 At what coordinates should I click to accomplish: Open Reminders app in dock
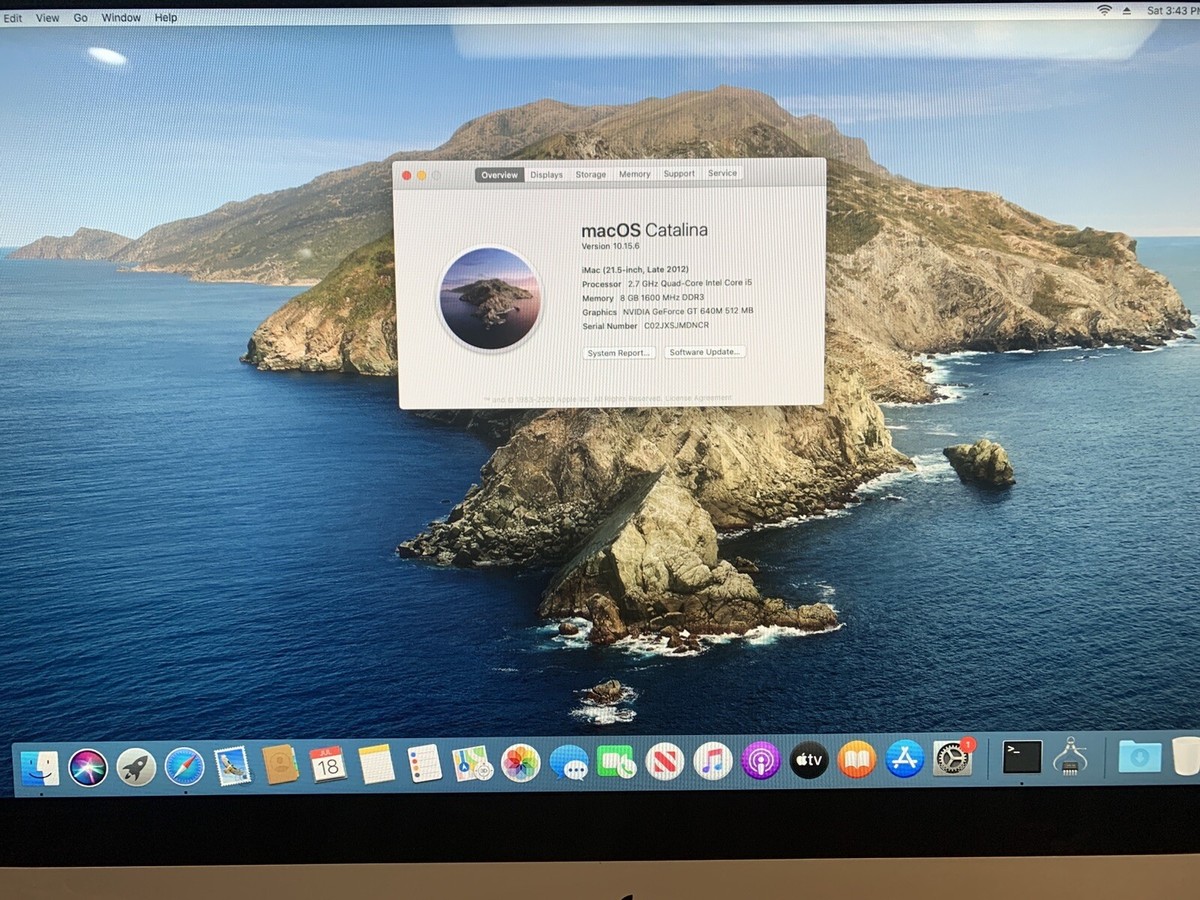pyautogui.click(x=425, y=764)
